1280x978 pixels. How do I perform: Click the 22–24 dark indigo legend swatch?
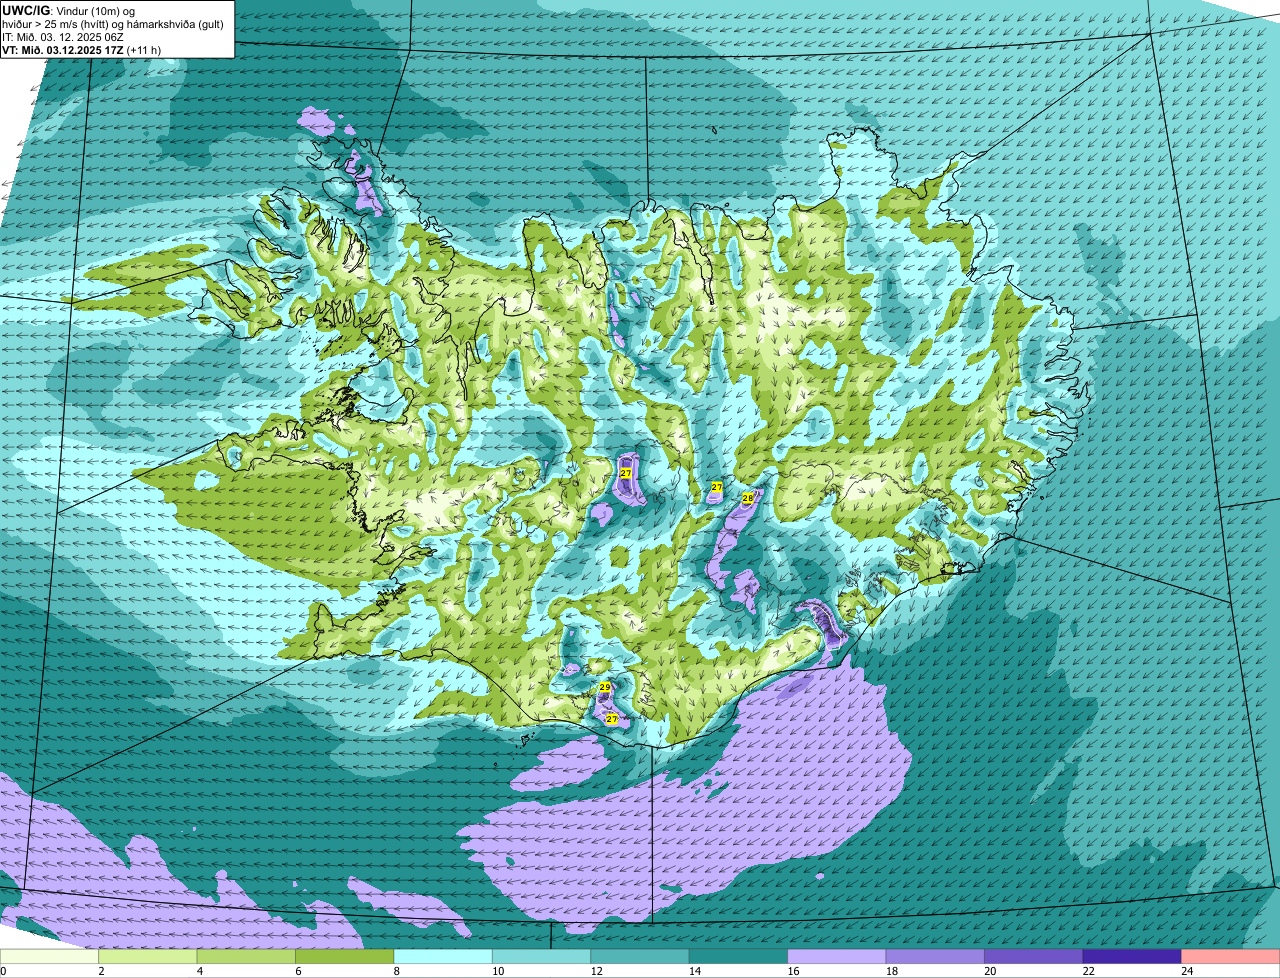(1132, 956)
